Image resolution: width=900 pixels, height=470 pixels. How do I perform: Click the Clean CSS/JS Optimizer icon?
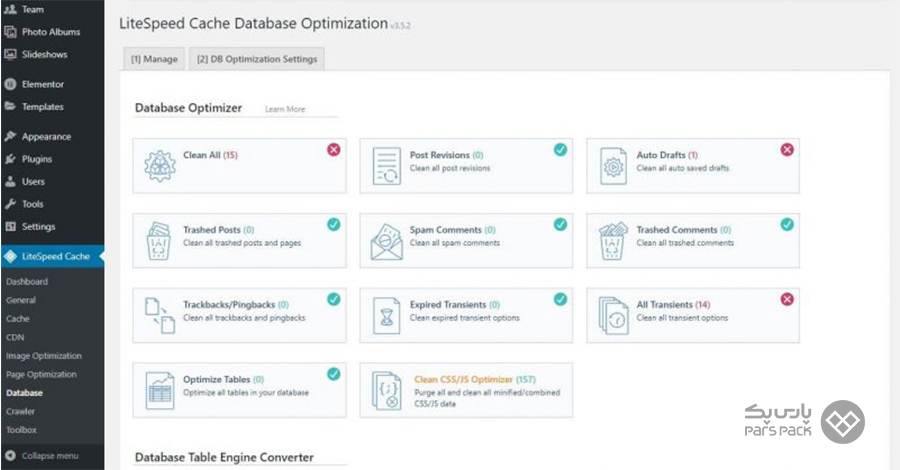coord(386,391)
